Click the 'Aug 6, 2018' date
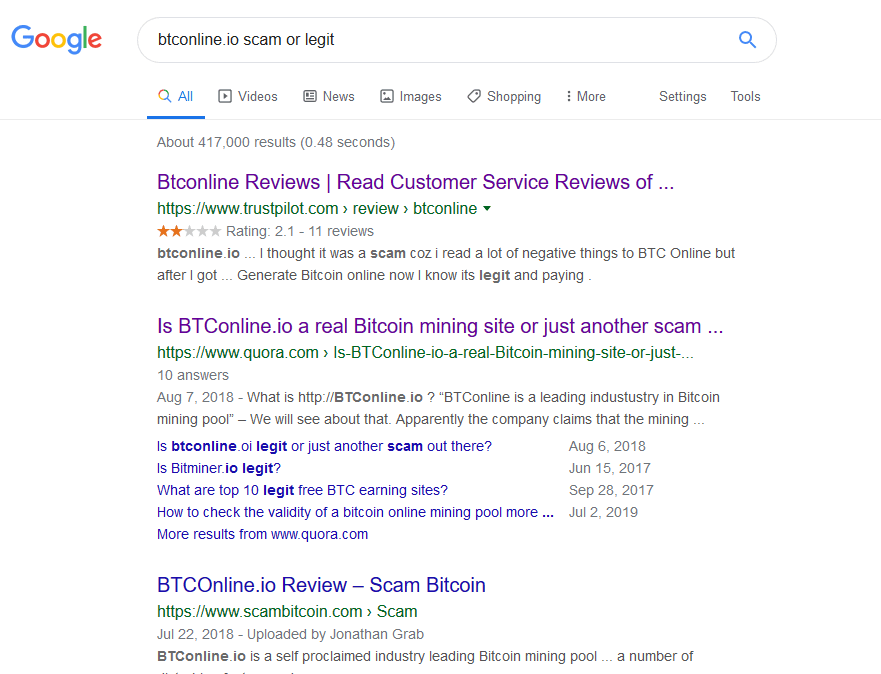 [607, 446]
